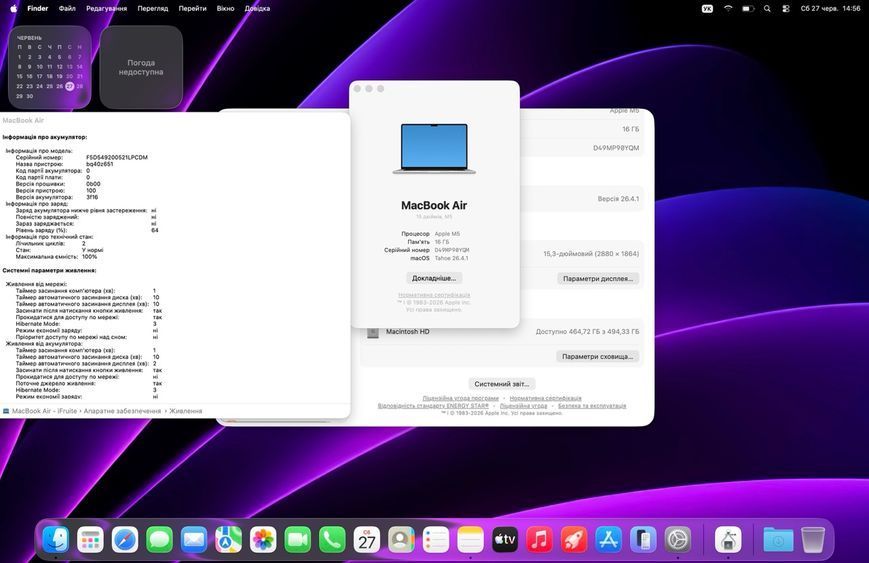The width and height of the screenshot is (869, 563).
Task: Open the red rocket app icon
Action: [574, 539]
